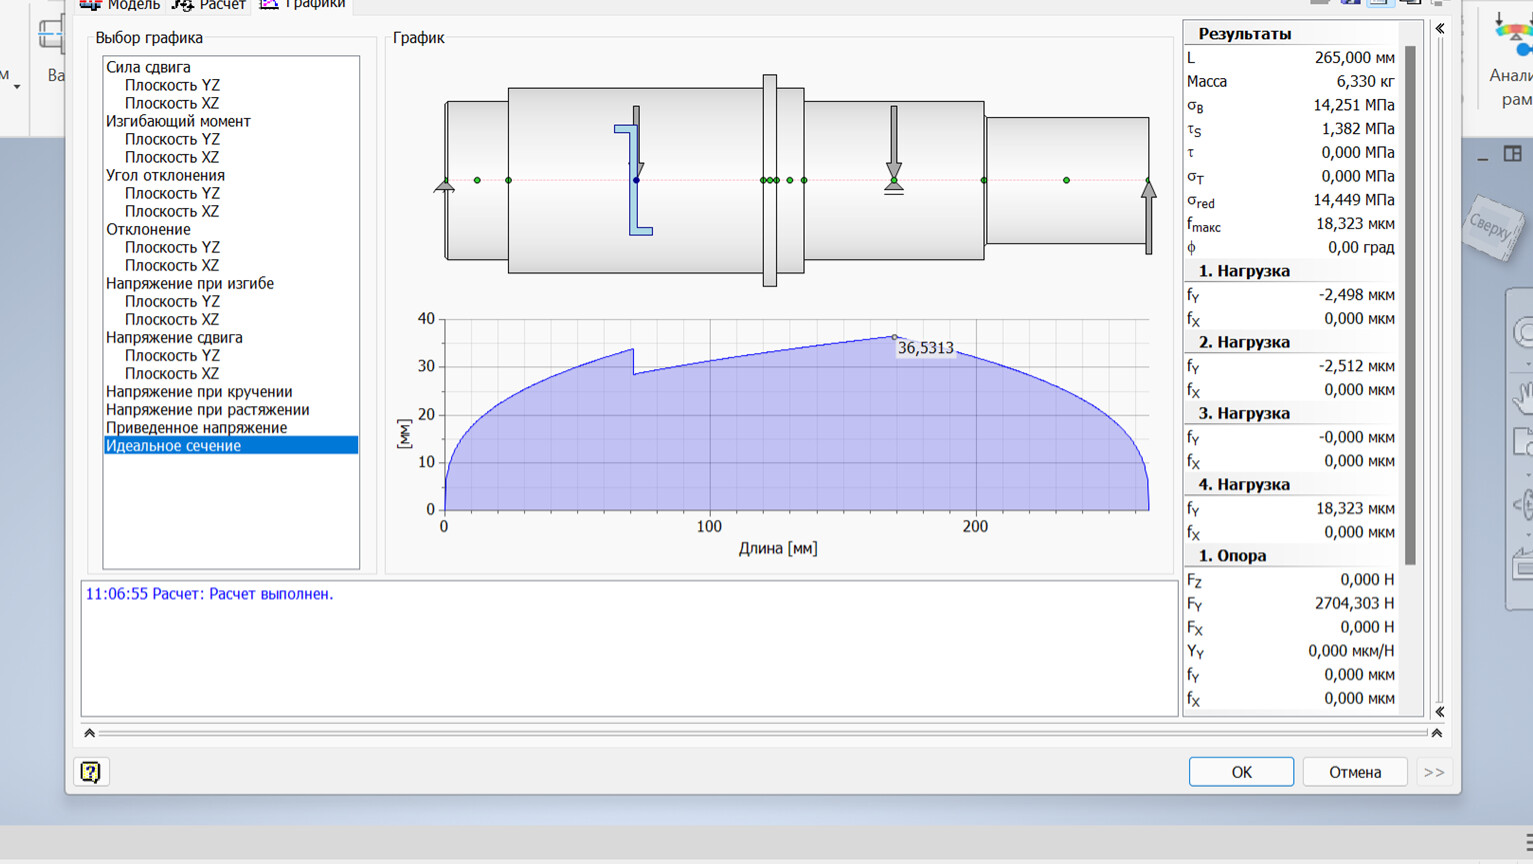
Task: Click the 2704,303 Н support force value
Action: 1354,603
